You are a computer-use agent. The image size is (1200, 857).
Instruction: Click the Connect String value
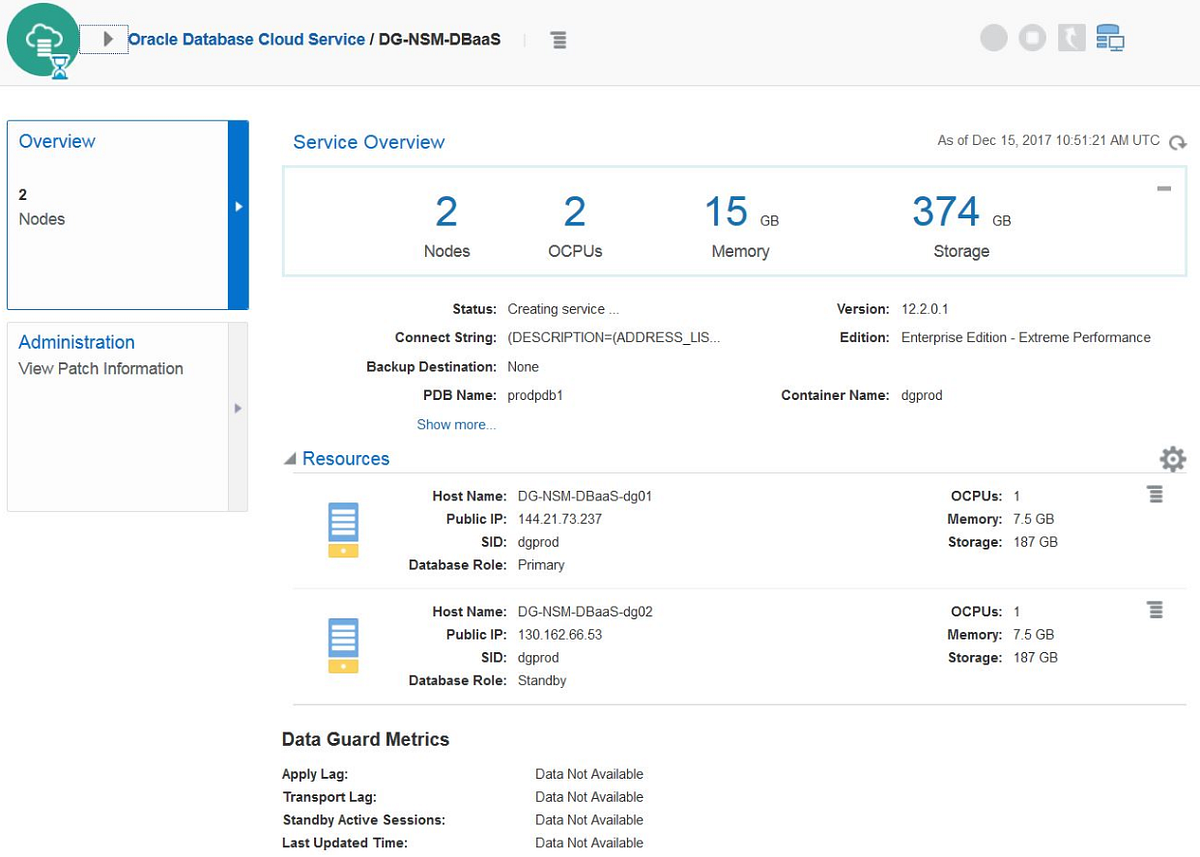614,338
